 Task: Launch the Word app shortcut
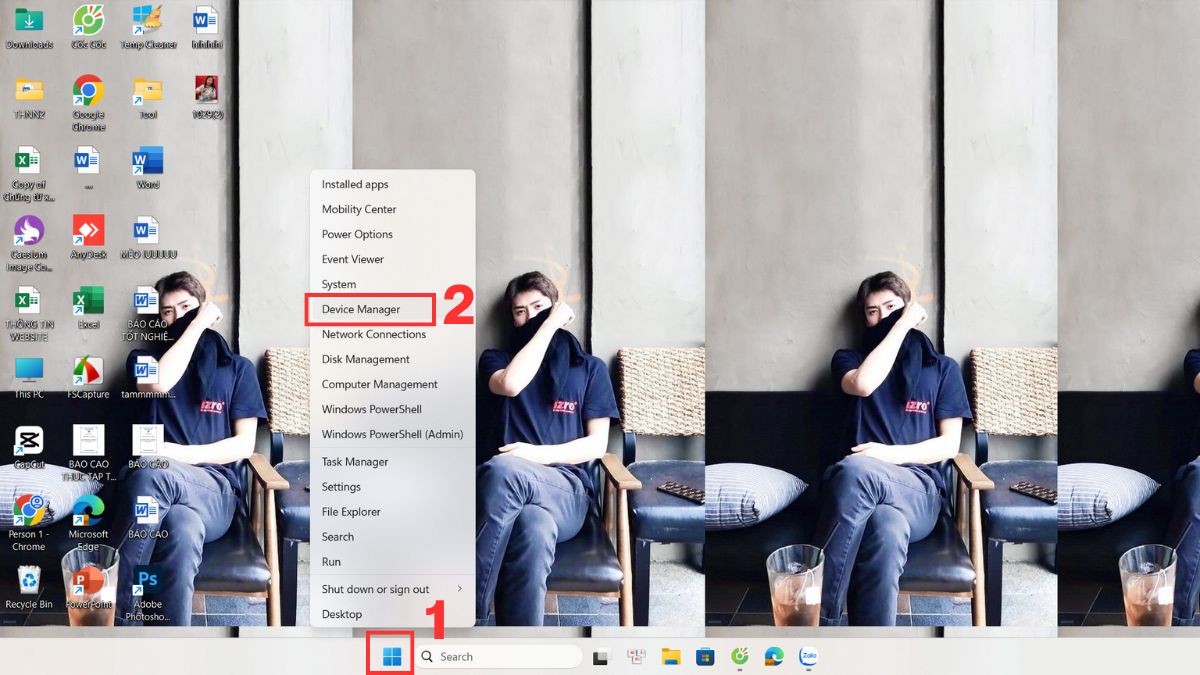[x=148, y=168]
